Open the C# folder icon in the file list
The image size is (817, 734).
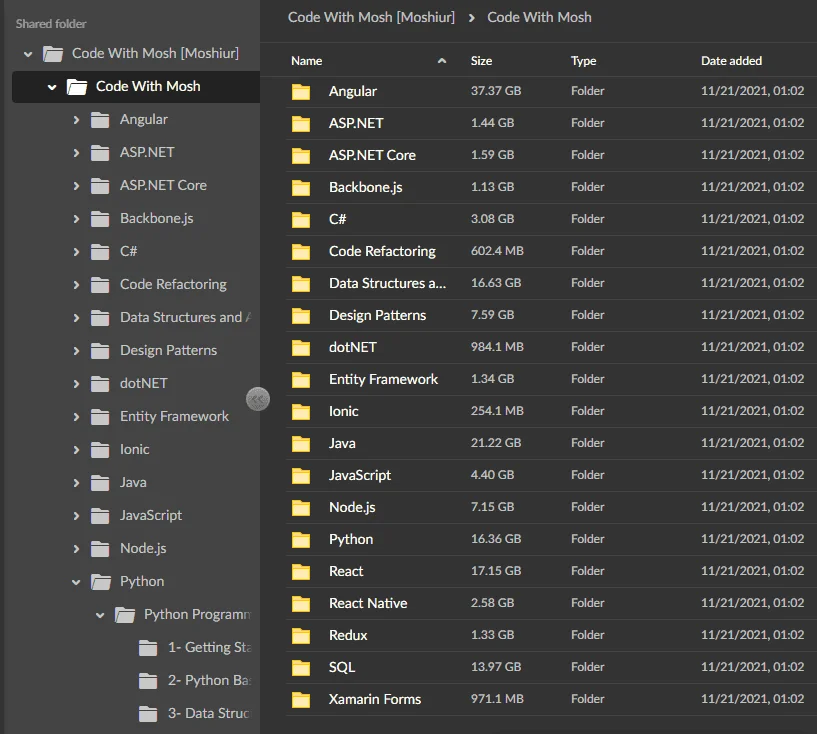point(301,220)
